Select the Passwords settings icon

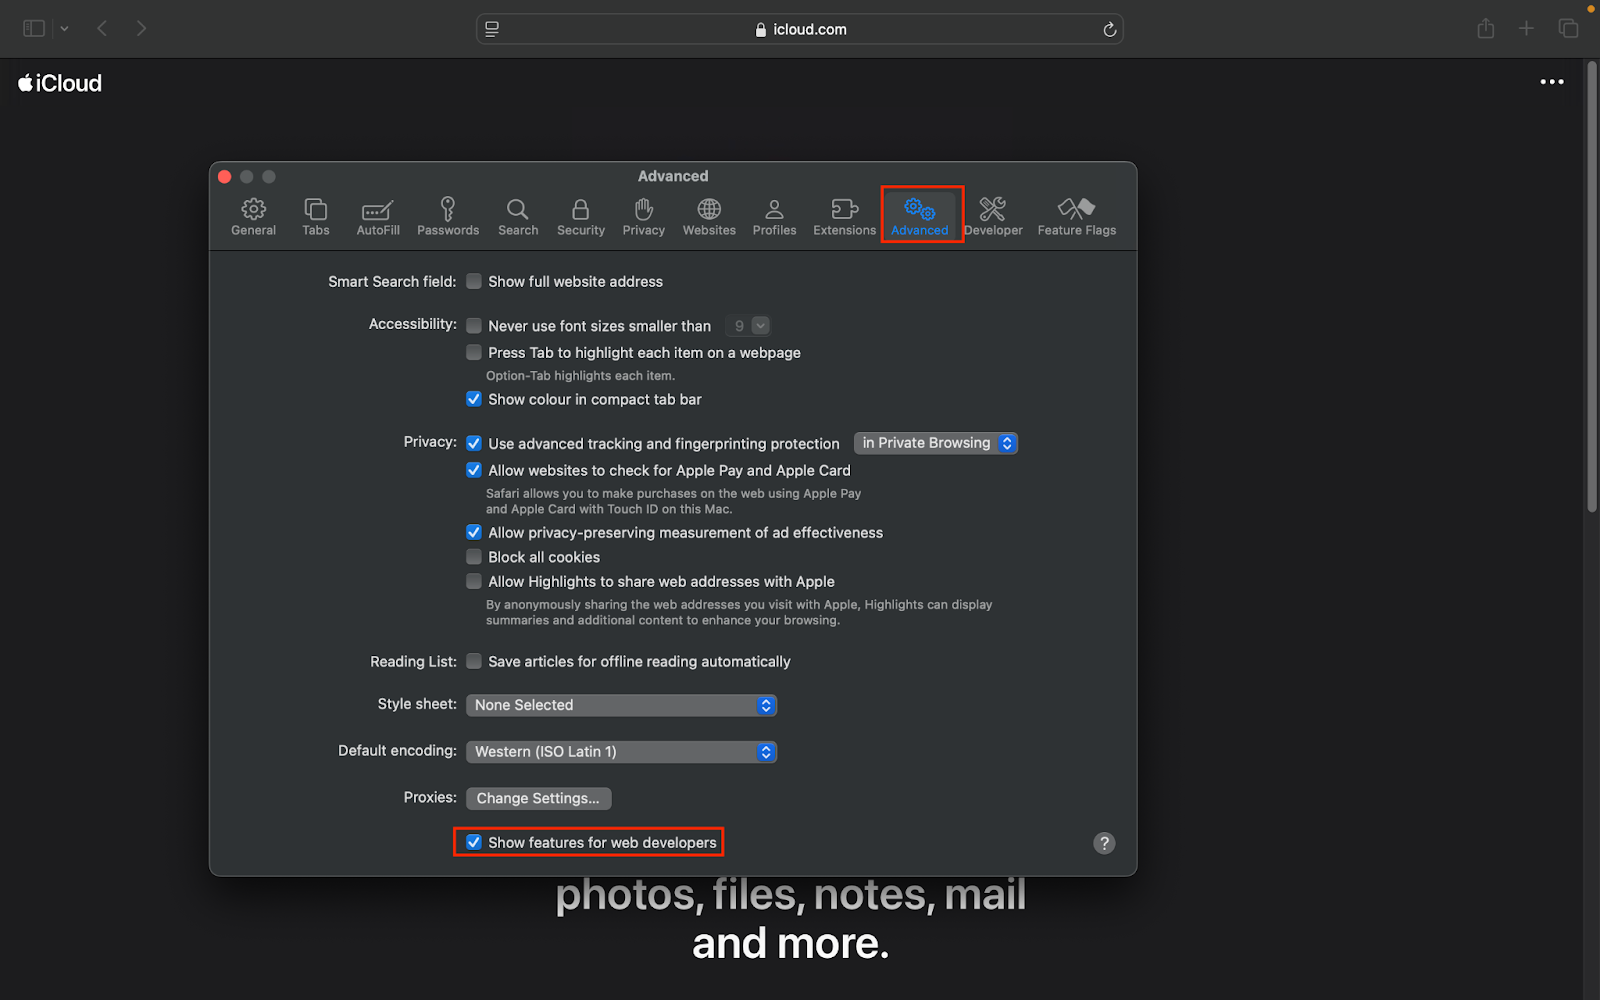447,215
